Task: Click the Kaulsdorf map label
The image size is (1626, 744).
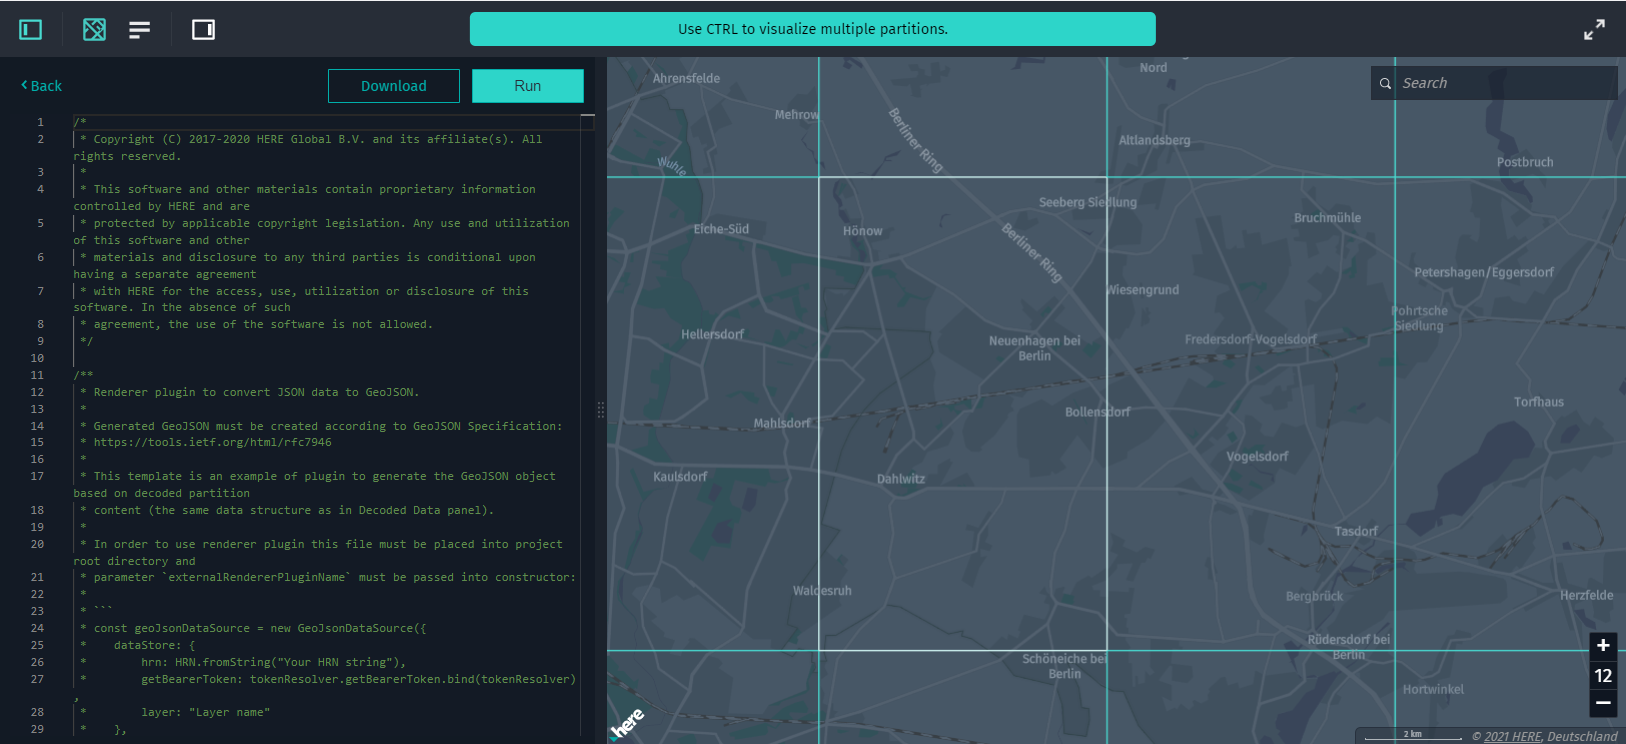Action: pyautogui.click(x=680, y=477)
